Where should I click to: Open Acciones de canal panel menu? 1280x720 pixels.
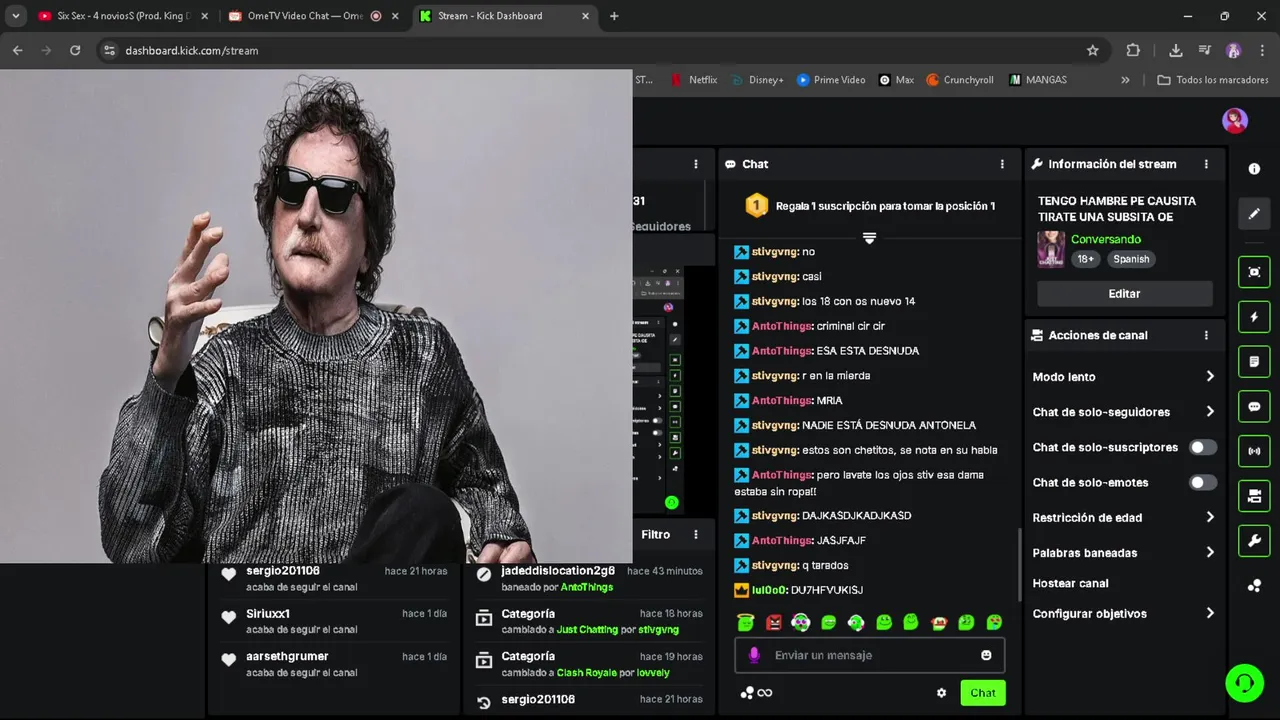point(1206,335)
